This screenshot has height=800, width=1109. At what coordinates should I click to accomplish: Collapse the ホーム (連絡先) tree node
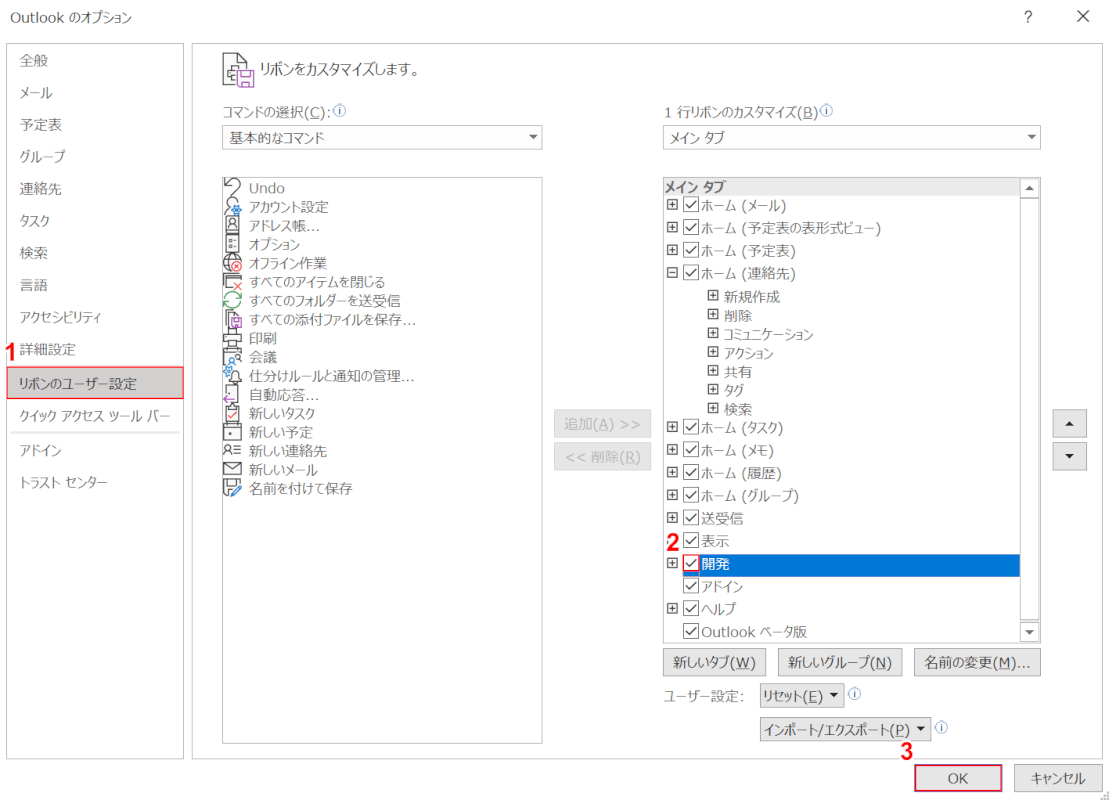coord(672,272)
